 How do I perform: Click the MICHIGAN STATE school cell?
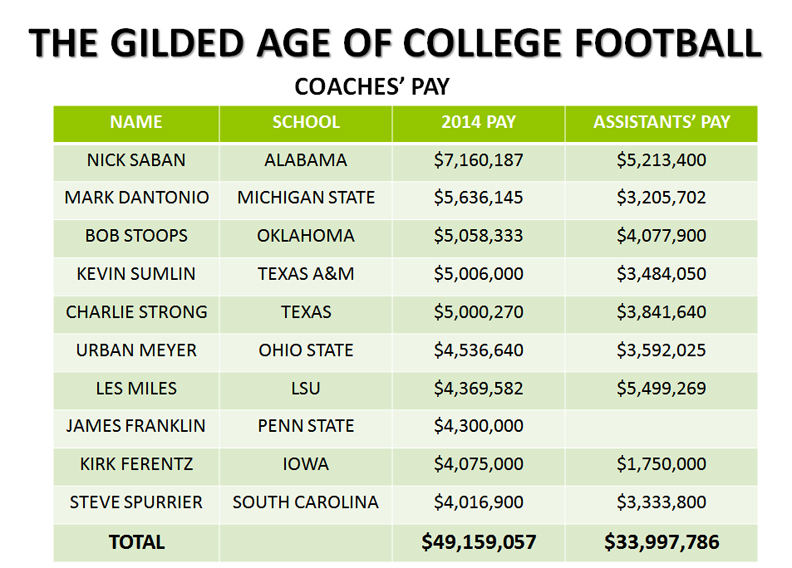(306, 198)
